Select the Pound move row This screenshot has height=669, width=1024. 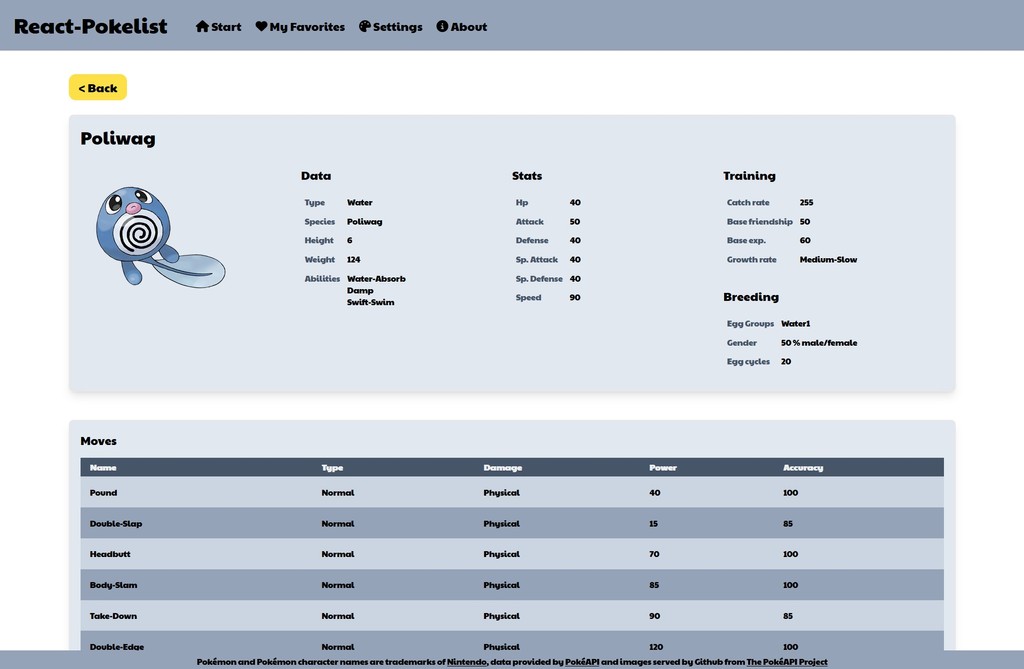(x=511, y=493)
